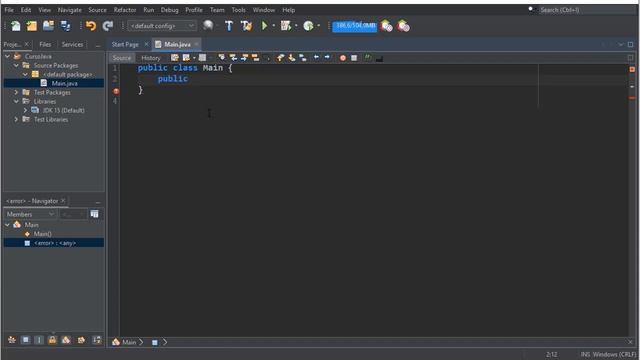Click the Shift Line Right arrow
This screenshot has height=360, width=640.
point(327,58)
